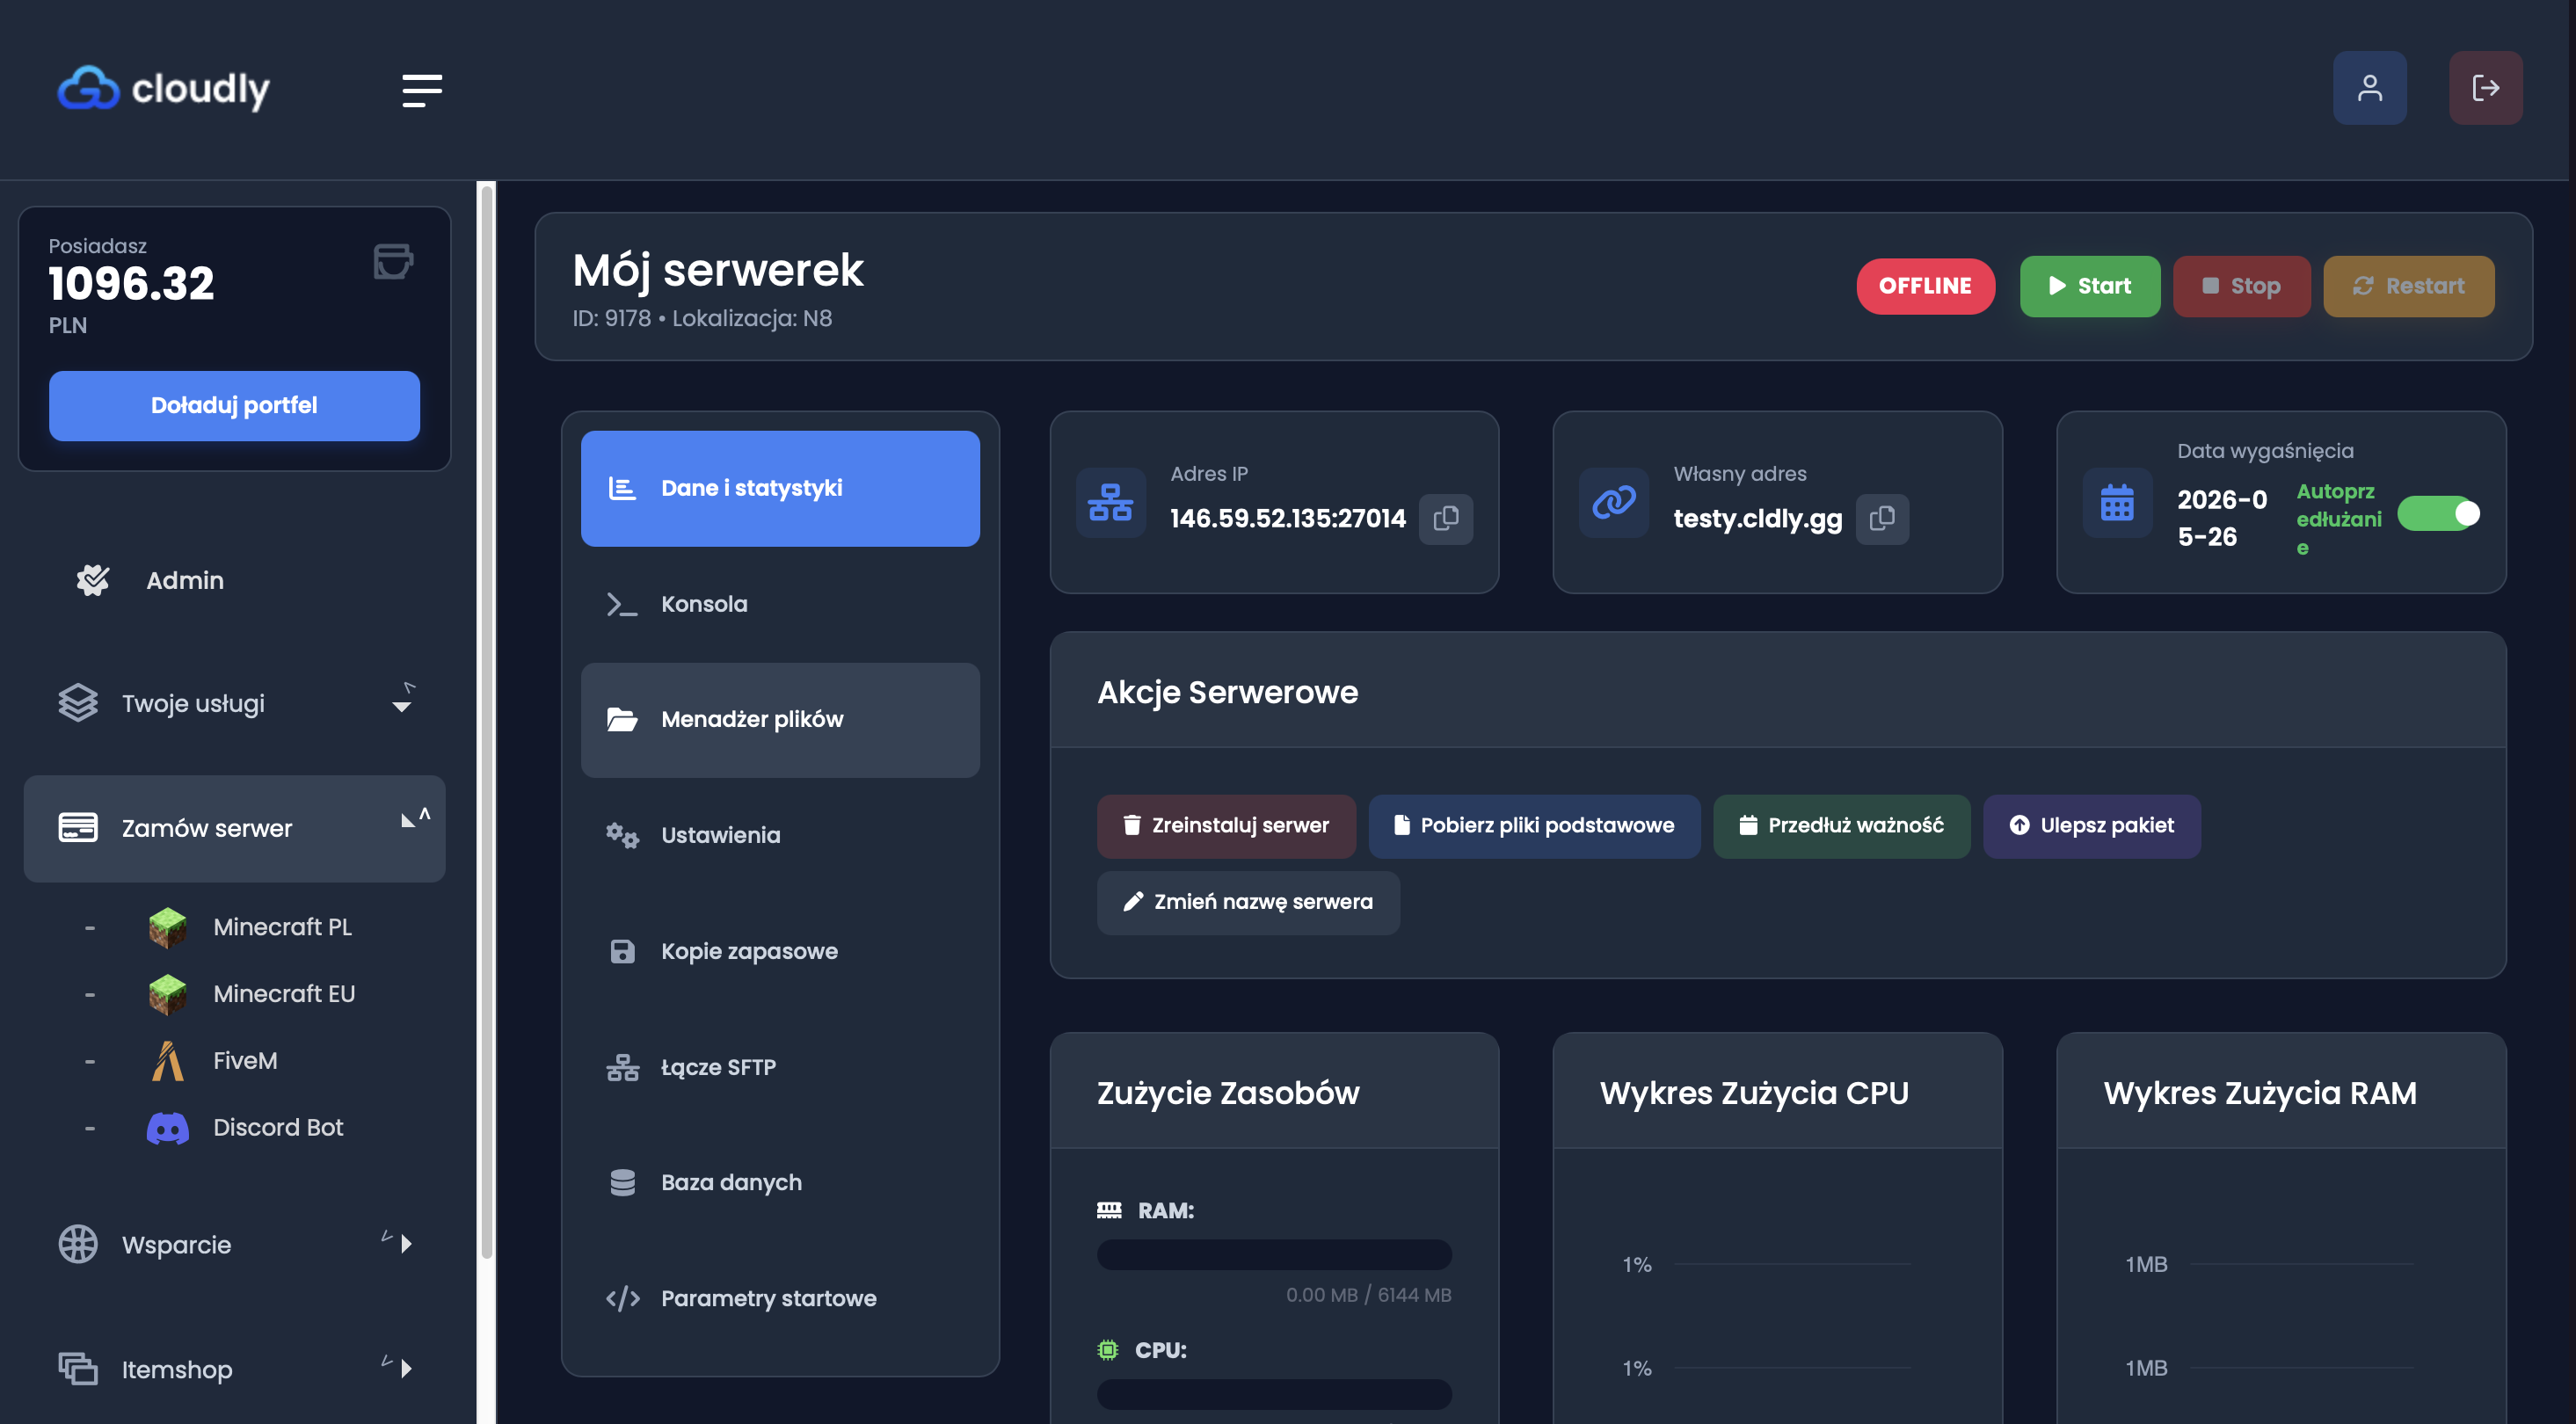Click the hamburger menu icon

pos(421,90)
